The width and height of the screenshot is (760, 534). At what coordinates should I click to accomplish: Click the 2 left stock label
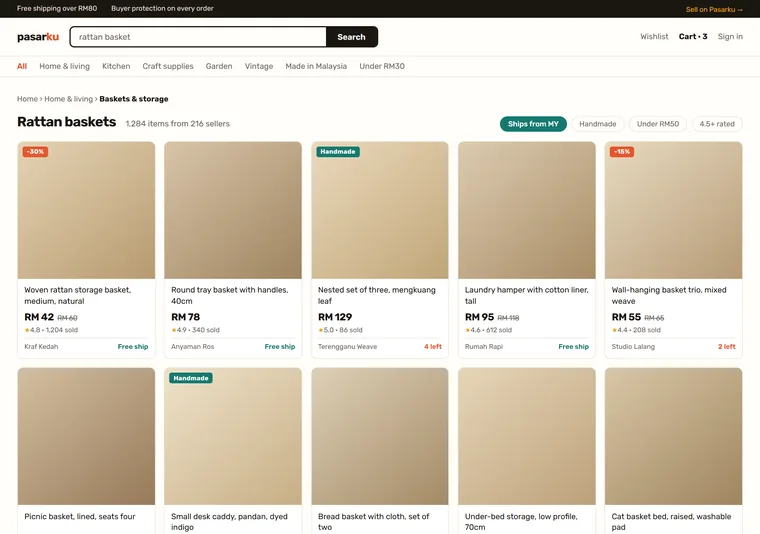click(x=727, y=347)
